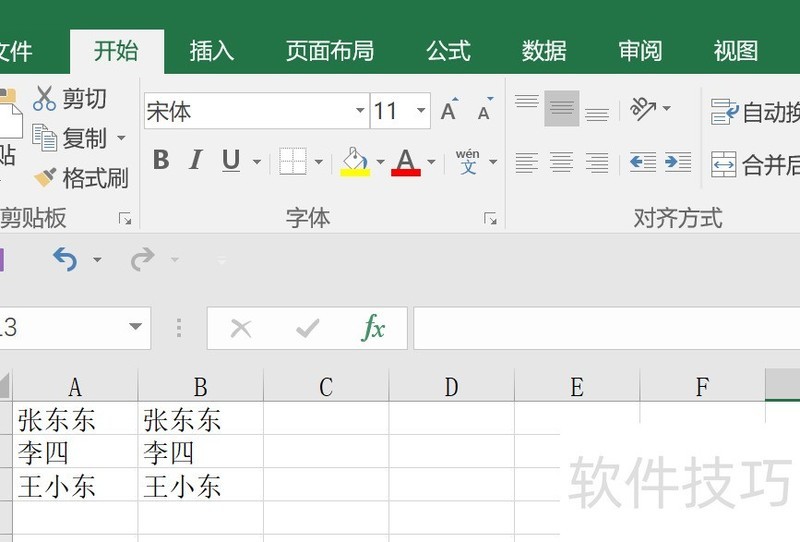Select the Format Painter brush
Screen dimensions: 800x542
45,177
